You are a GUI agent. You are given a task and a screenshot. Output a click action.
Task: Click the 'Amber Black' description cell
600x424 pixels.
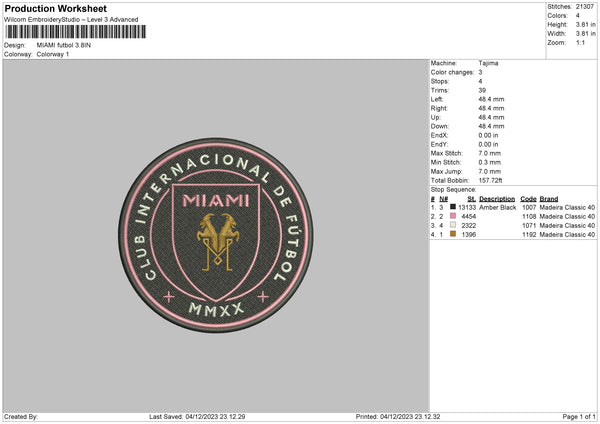point(497,207)
